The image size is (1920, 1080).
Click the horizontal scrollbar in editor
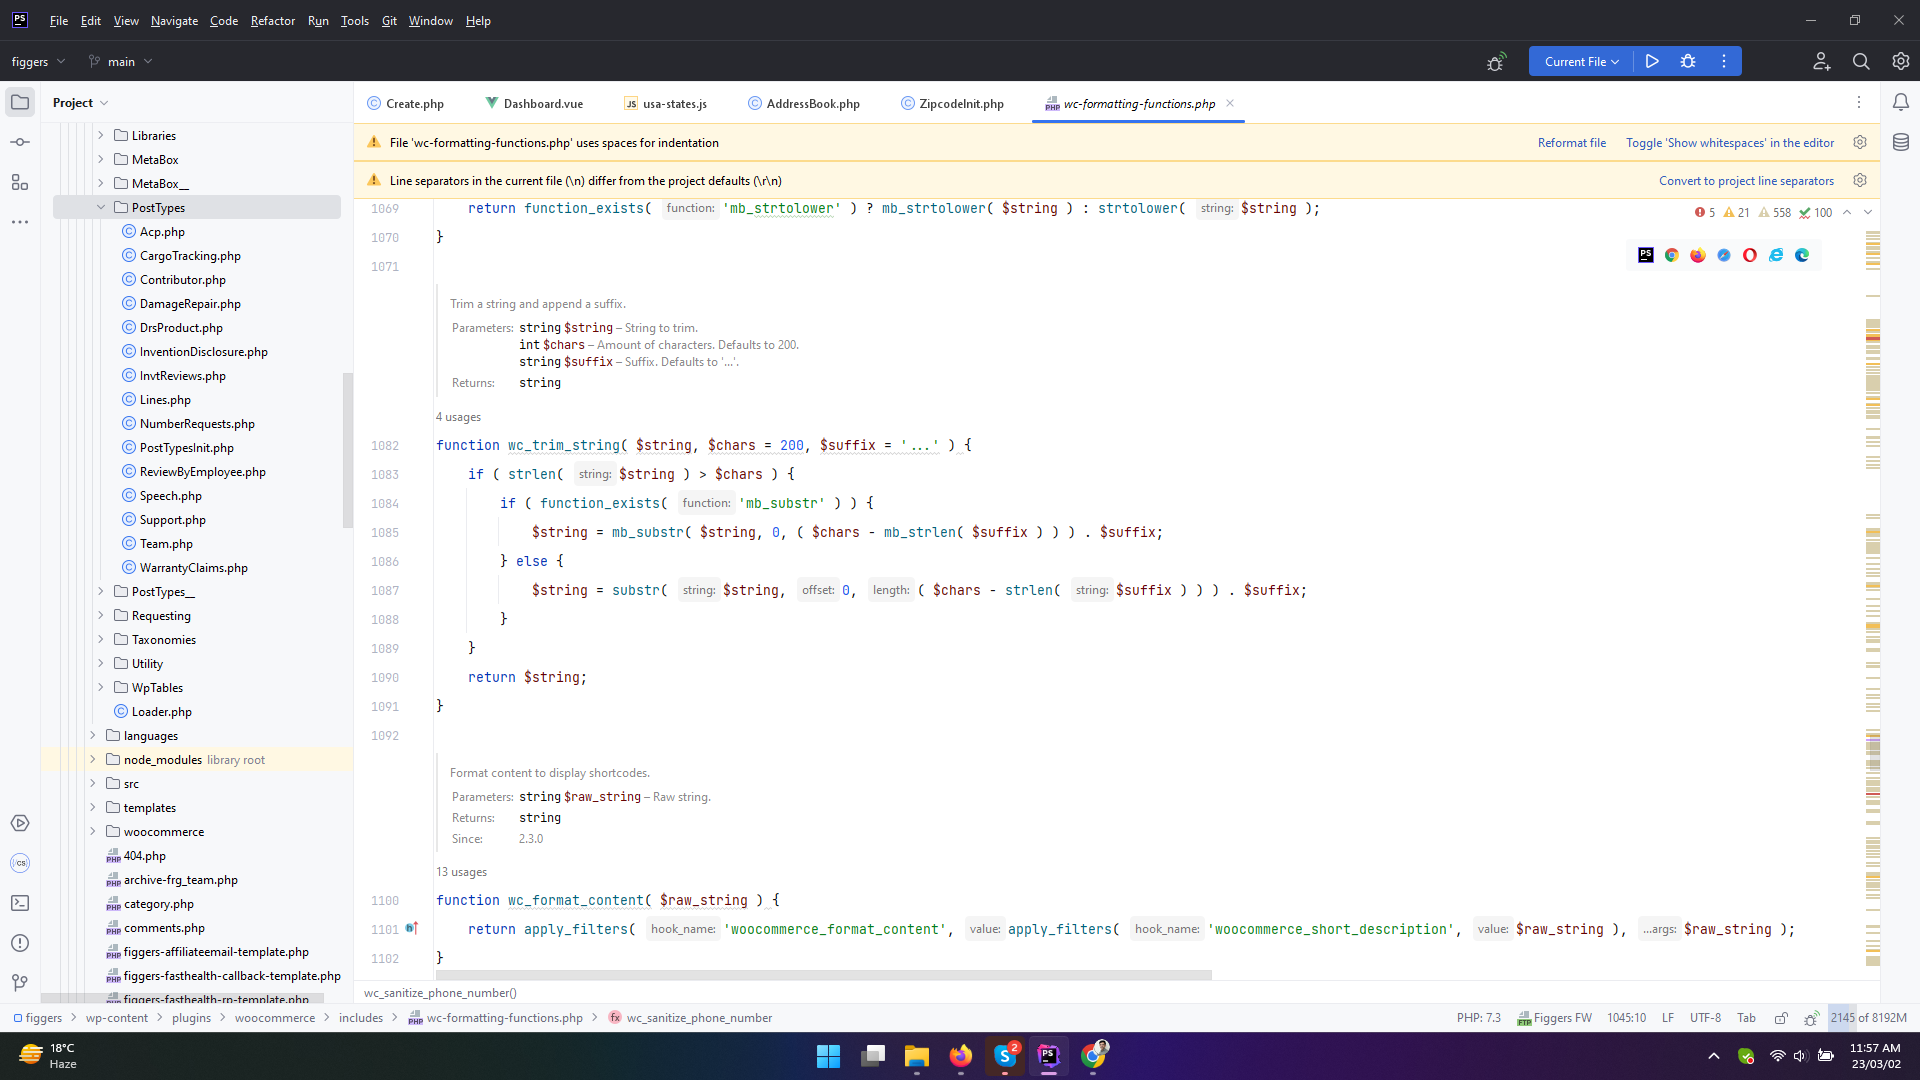click(823, 974)
